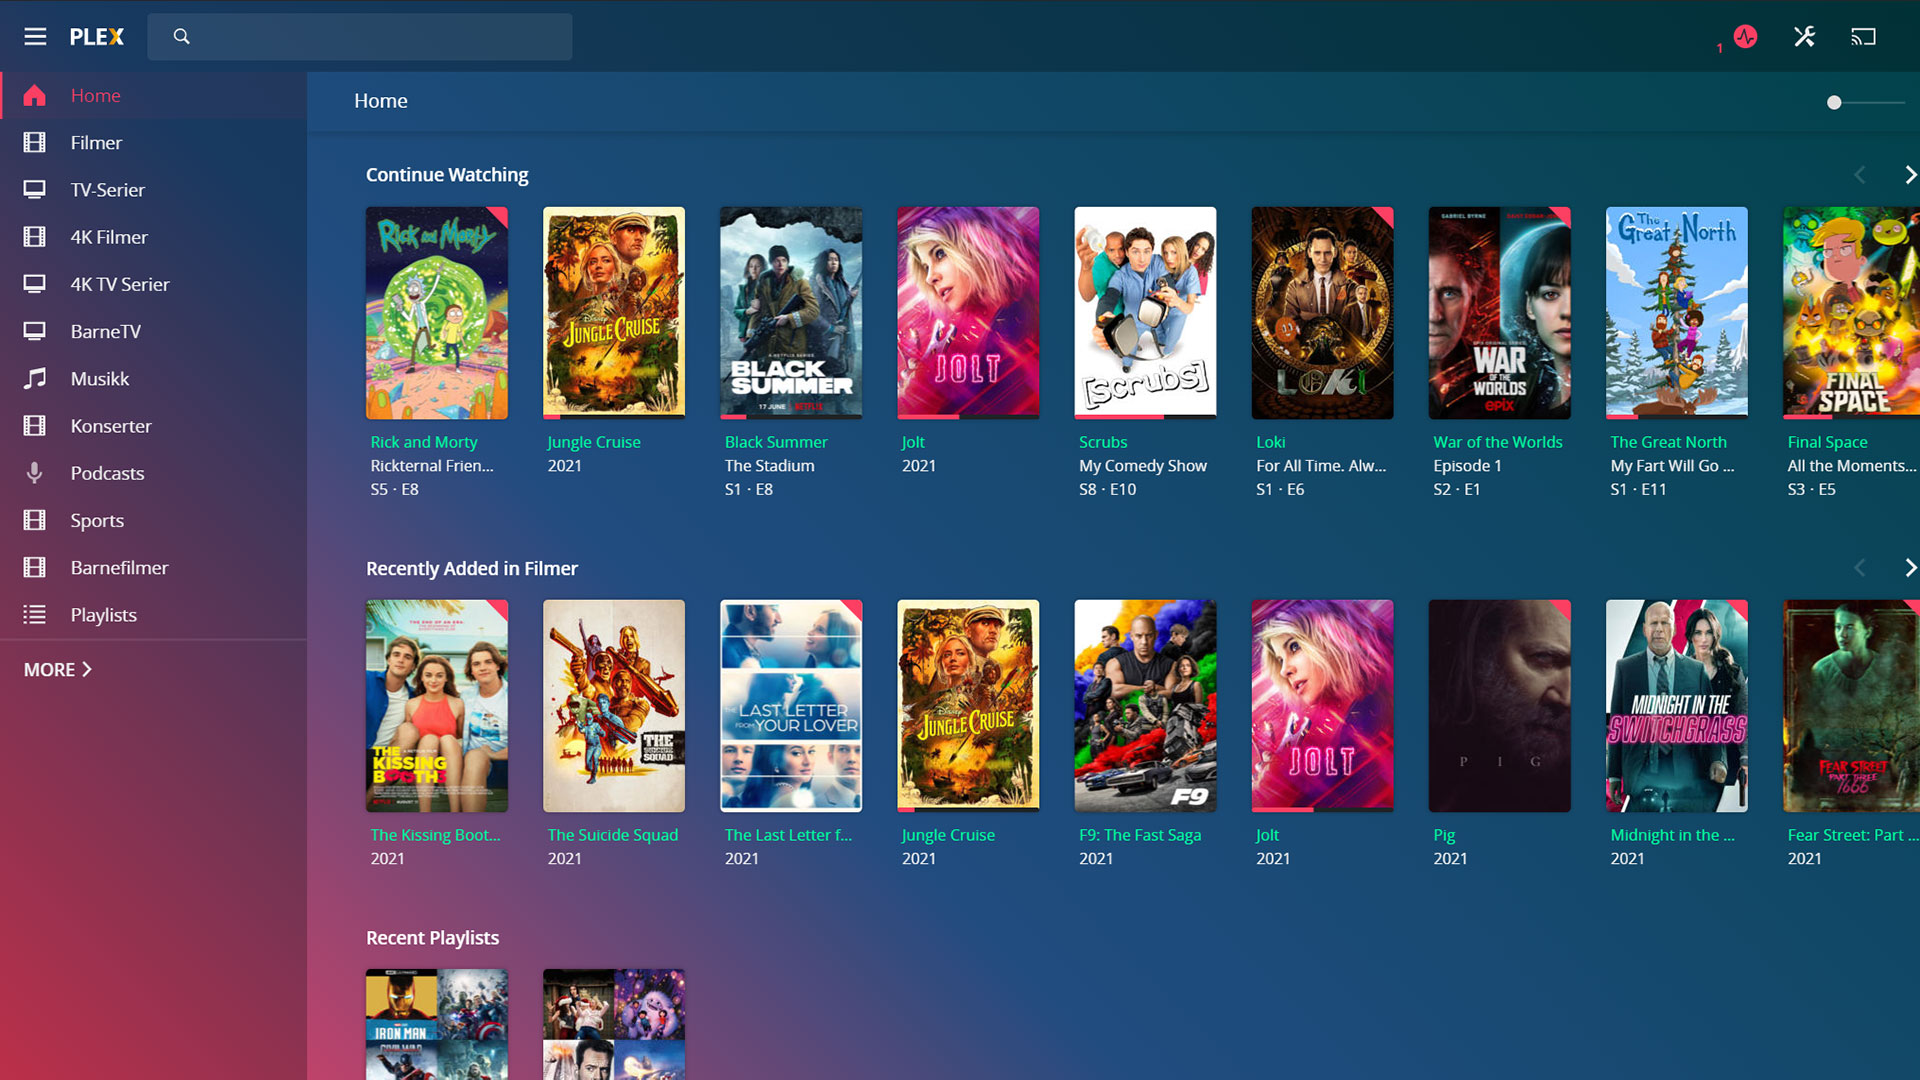
Task: Click the Playlists list icon
Action: 35,615
